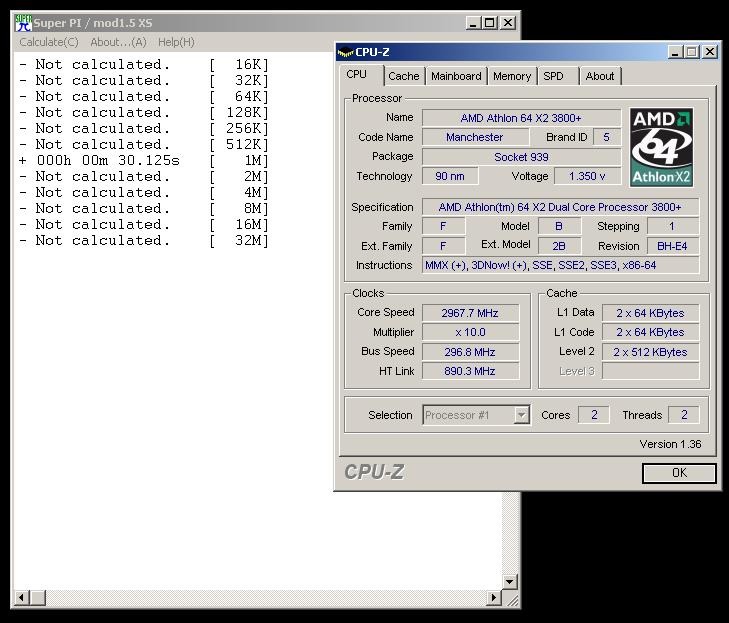Open the Help(H) menu in Super PI
Image resolution: width=729 pixels, height=623 pixels.
176,42
